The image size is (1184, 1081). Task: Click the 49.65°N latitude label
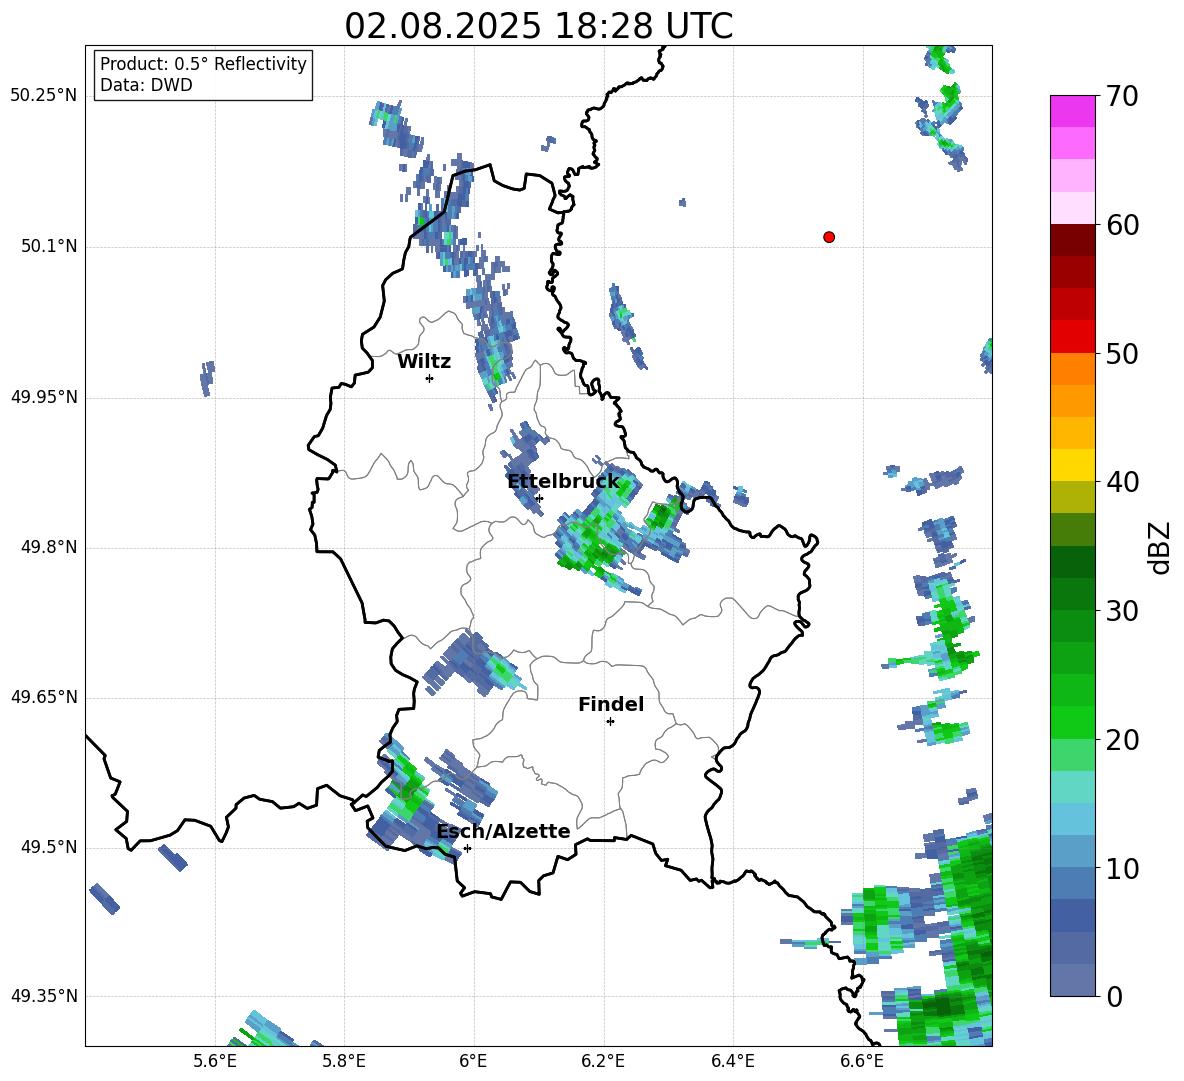[x=44, y=697]
